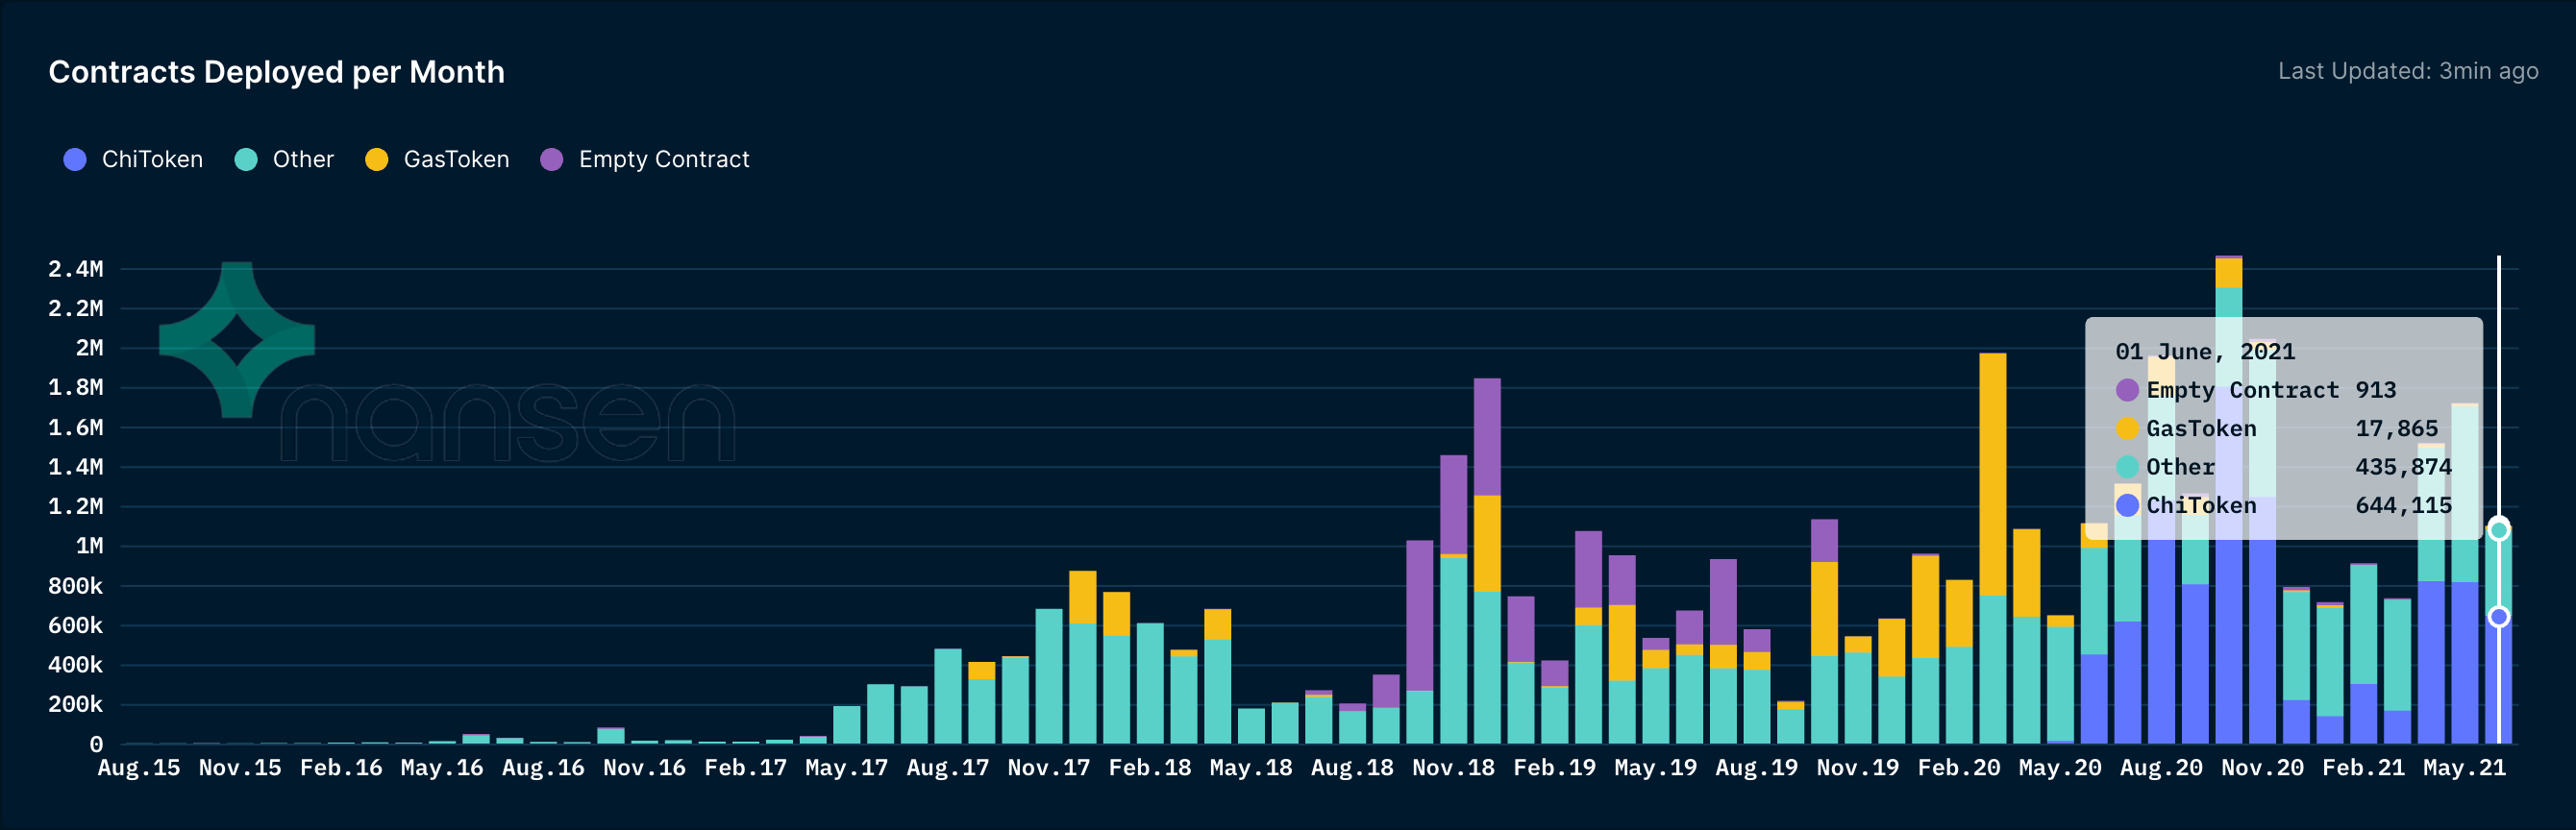Click the "Aug.16" x-axis label
The width and height of the screenshot is (2576, 830).
tap(543, 768)
